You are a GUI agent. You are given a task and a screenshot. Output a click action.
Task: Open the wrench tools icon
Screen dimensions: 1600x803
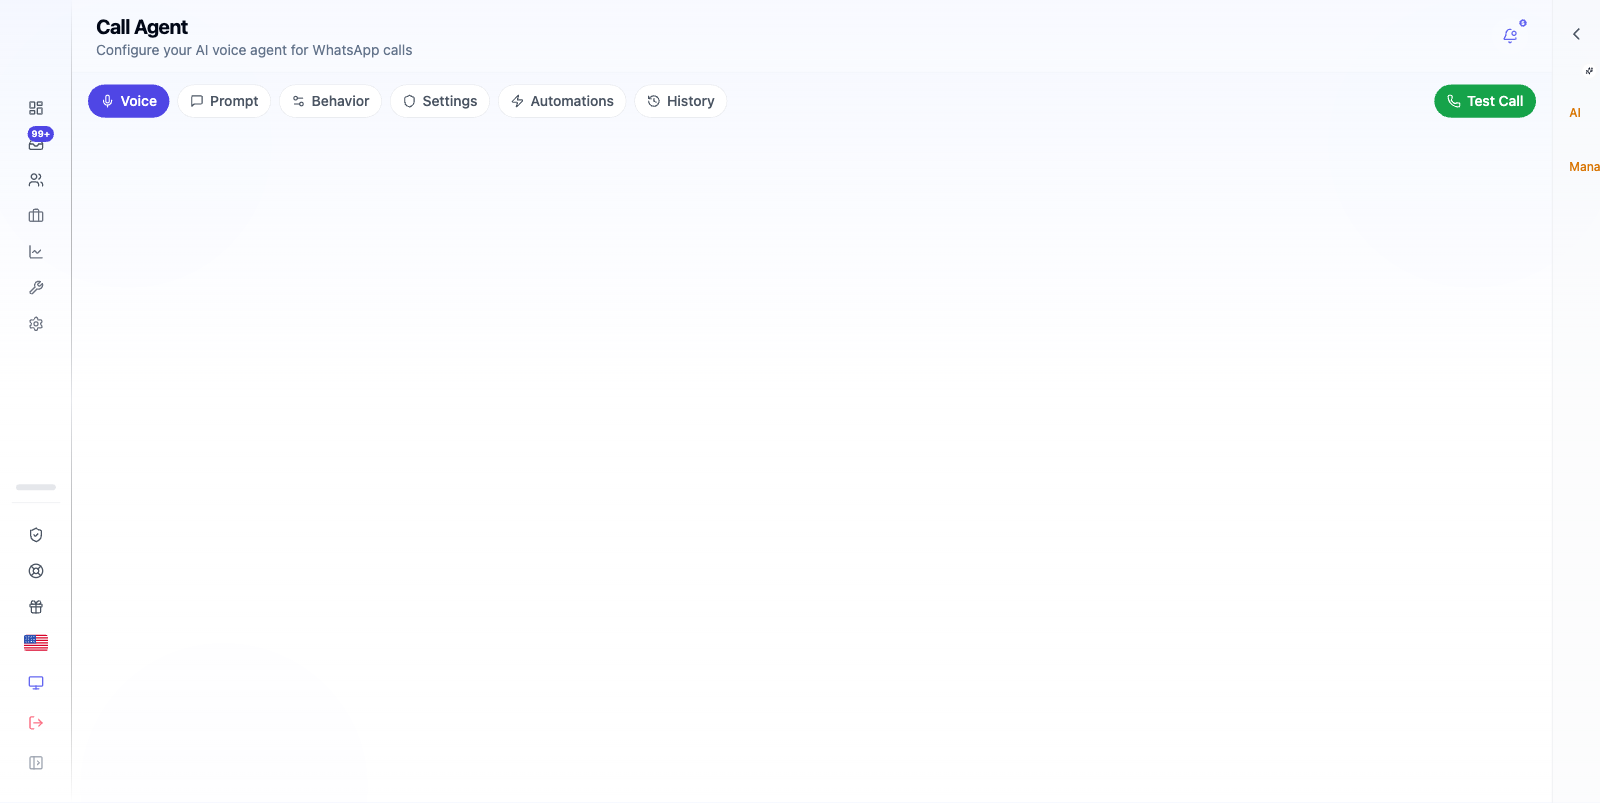[x=36, y=288]
